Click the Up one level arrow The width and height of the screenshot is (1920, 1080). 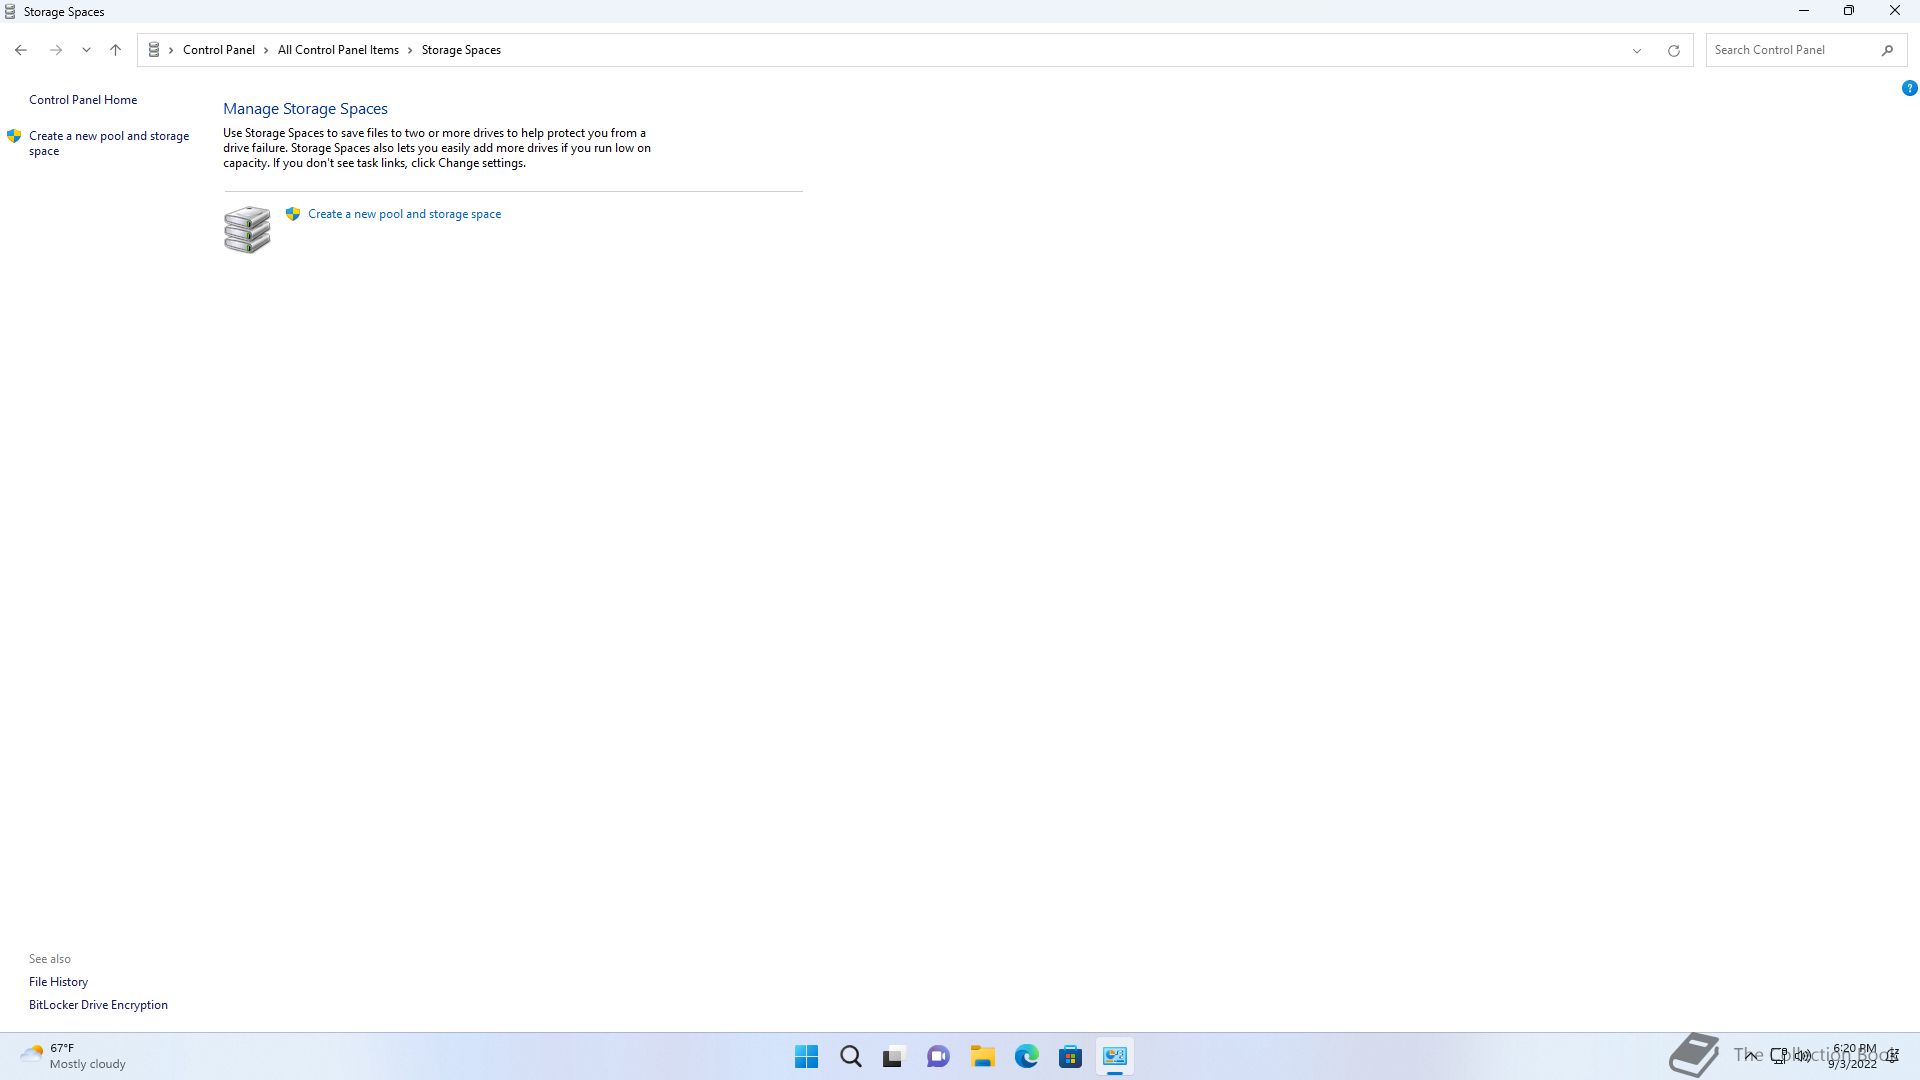[x=115, y=50]
